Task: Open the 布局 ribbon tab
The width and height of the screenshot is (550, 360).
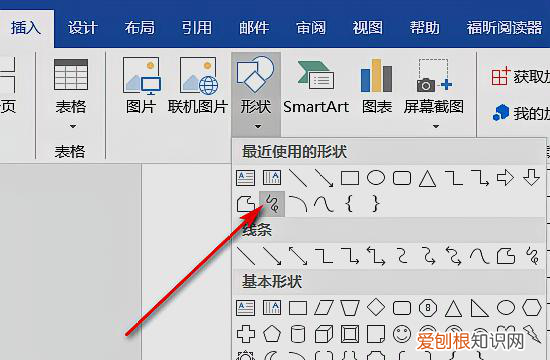Action: point(140,27)
